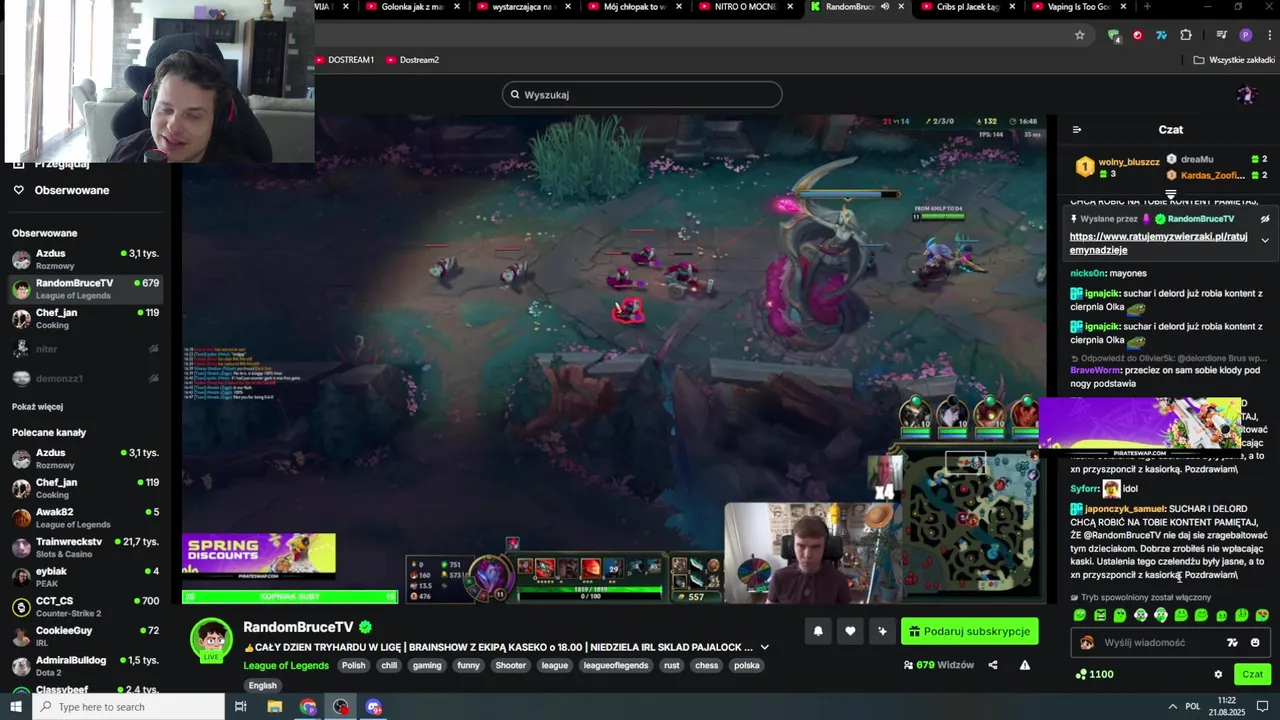Click the Spring Discounts banner on stream
1280x720 pixels.
(x=259, y=557)
